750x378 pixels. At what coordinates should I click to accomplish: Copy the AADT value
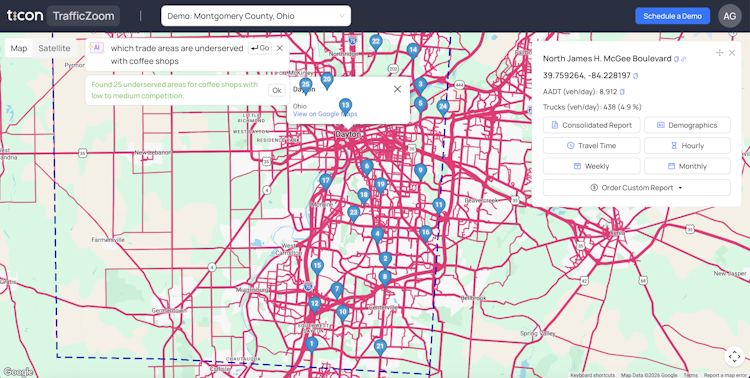pyautogui.click(x=622, y=92)
